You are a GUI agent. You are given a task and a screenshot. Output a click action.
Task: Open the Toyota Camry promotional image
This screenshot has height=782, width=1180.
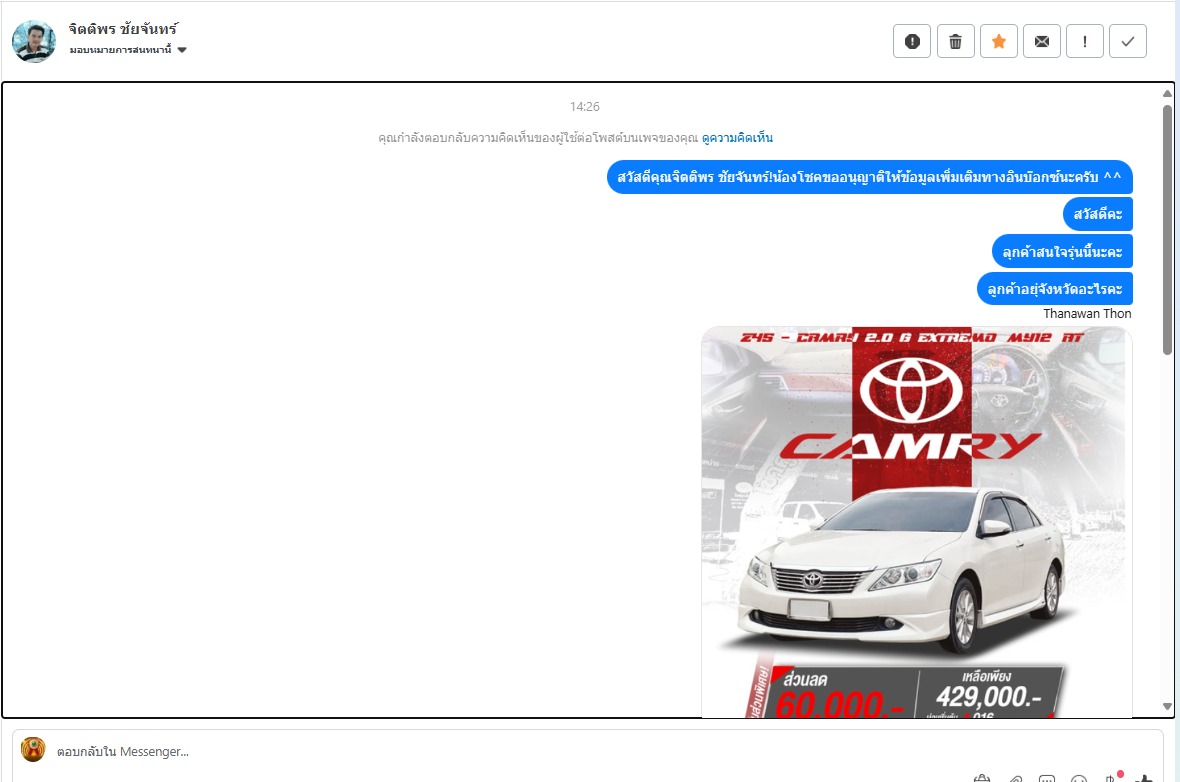pos(916,520)
